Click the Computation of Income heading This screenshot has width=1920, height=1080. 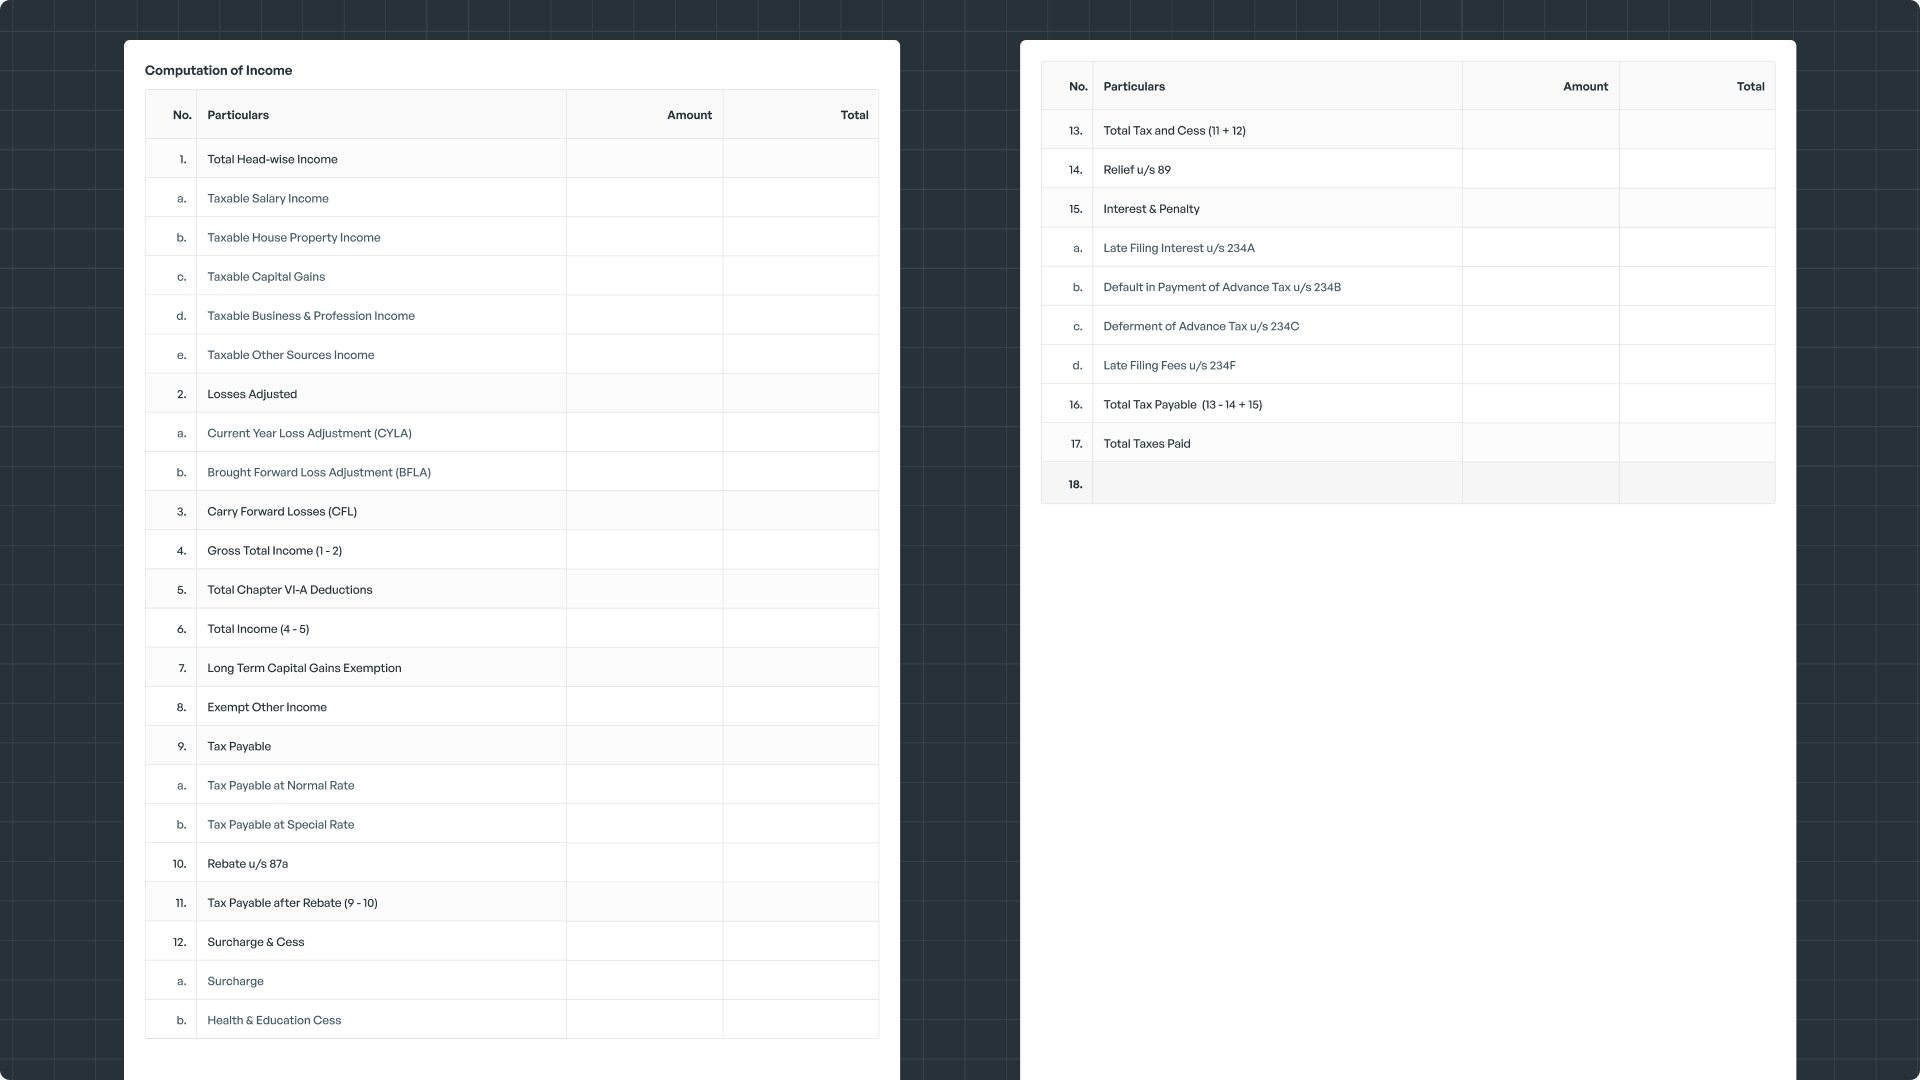pos(218,71)
